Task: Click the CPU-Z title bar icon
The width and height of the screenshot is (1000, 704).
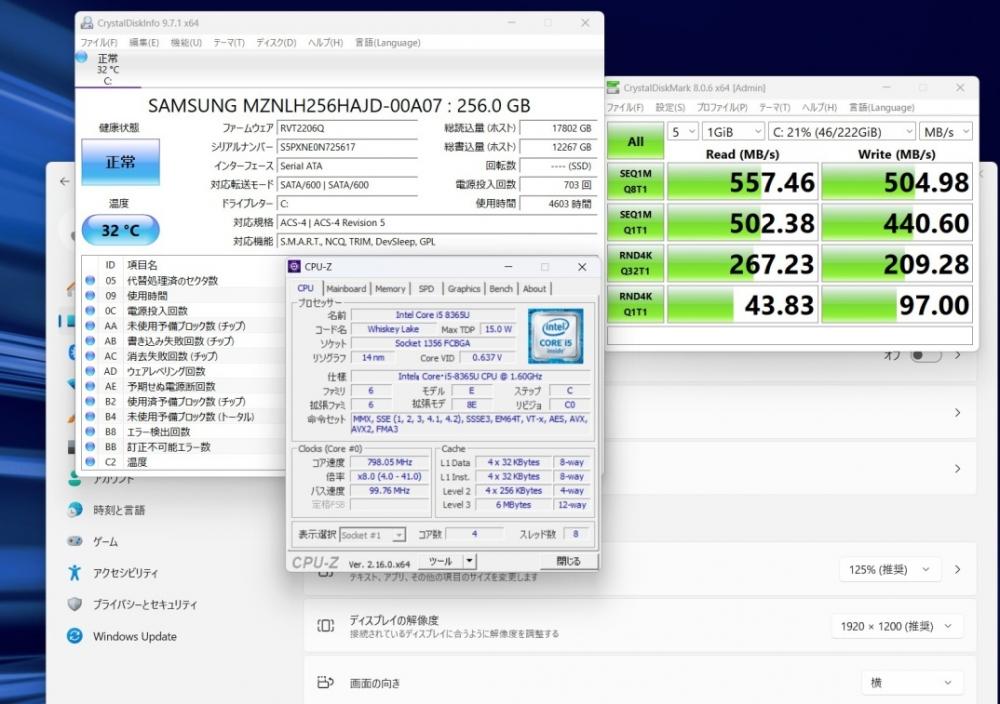Action: coord(294,267)
